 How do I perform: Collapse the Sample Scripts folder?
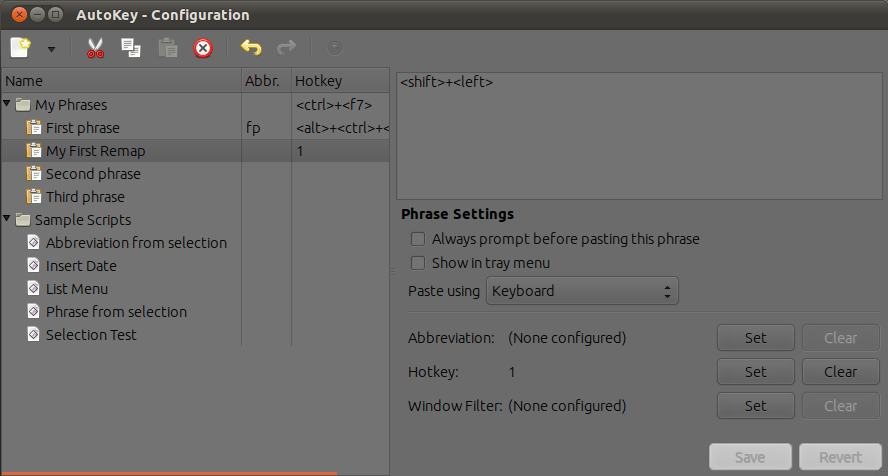click(x=7, y=218)
